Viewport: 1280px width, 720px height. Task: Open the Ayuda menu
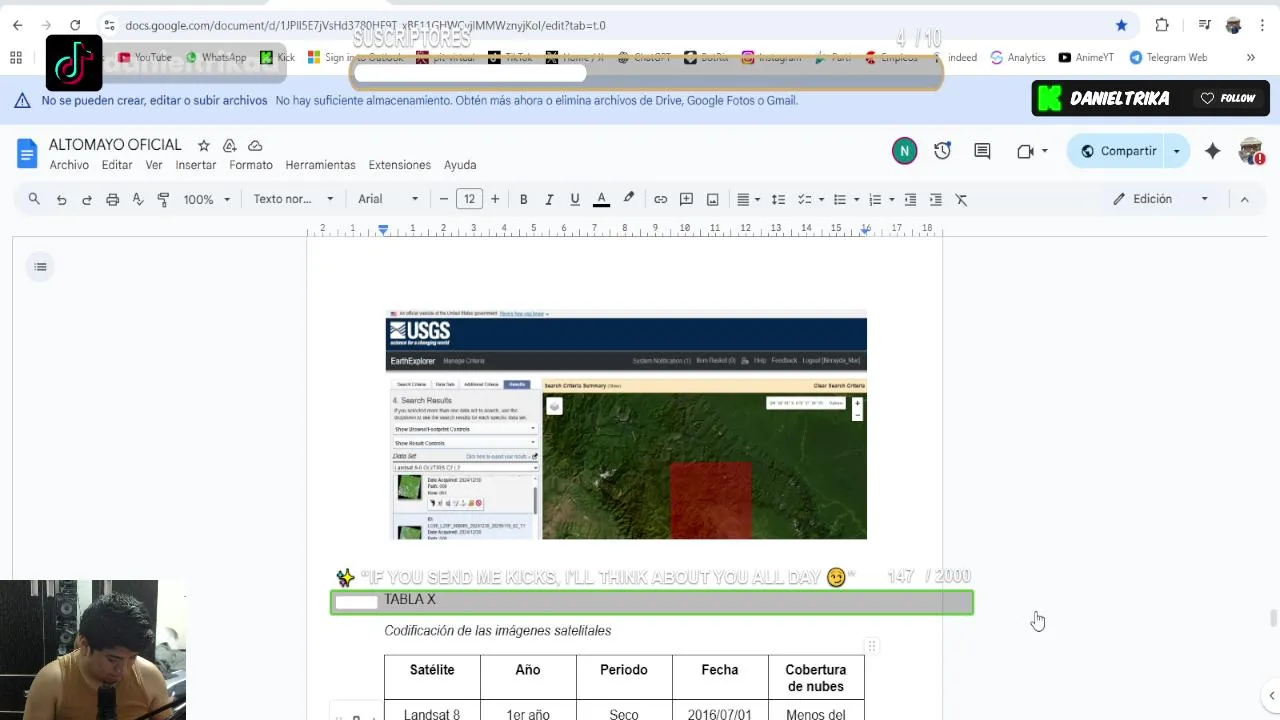[x=460, y=165]
